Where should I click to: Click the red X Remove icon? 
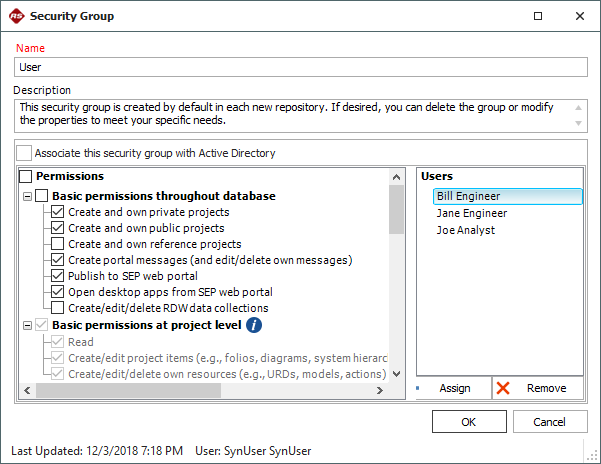(x=503, y=388)
